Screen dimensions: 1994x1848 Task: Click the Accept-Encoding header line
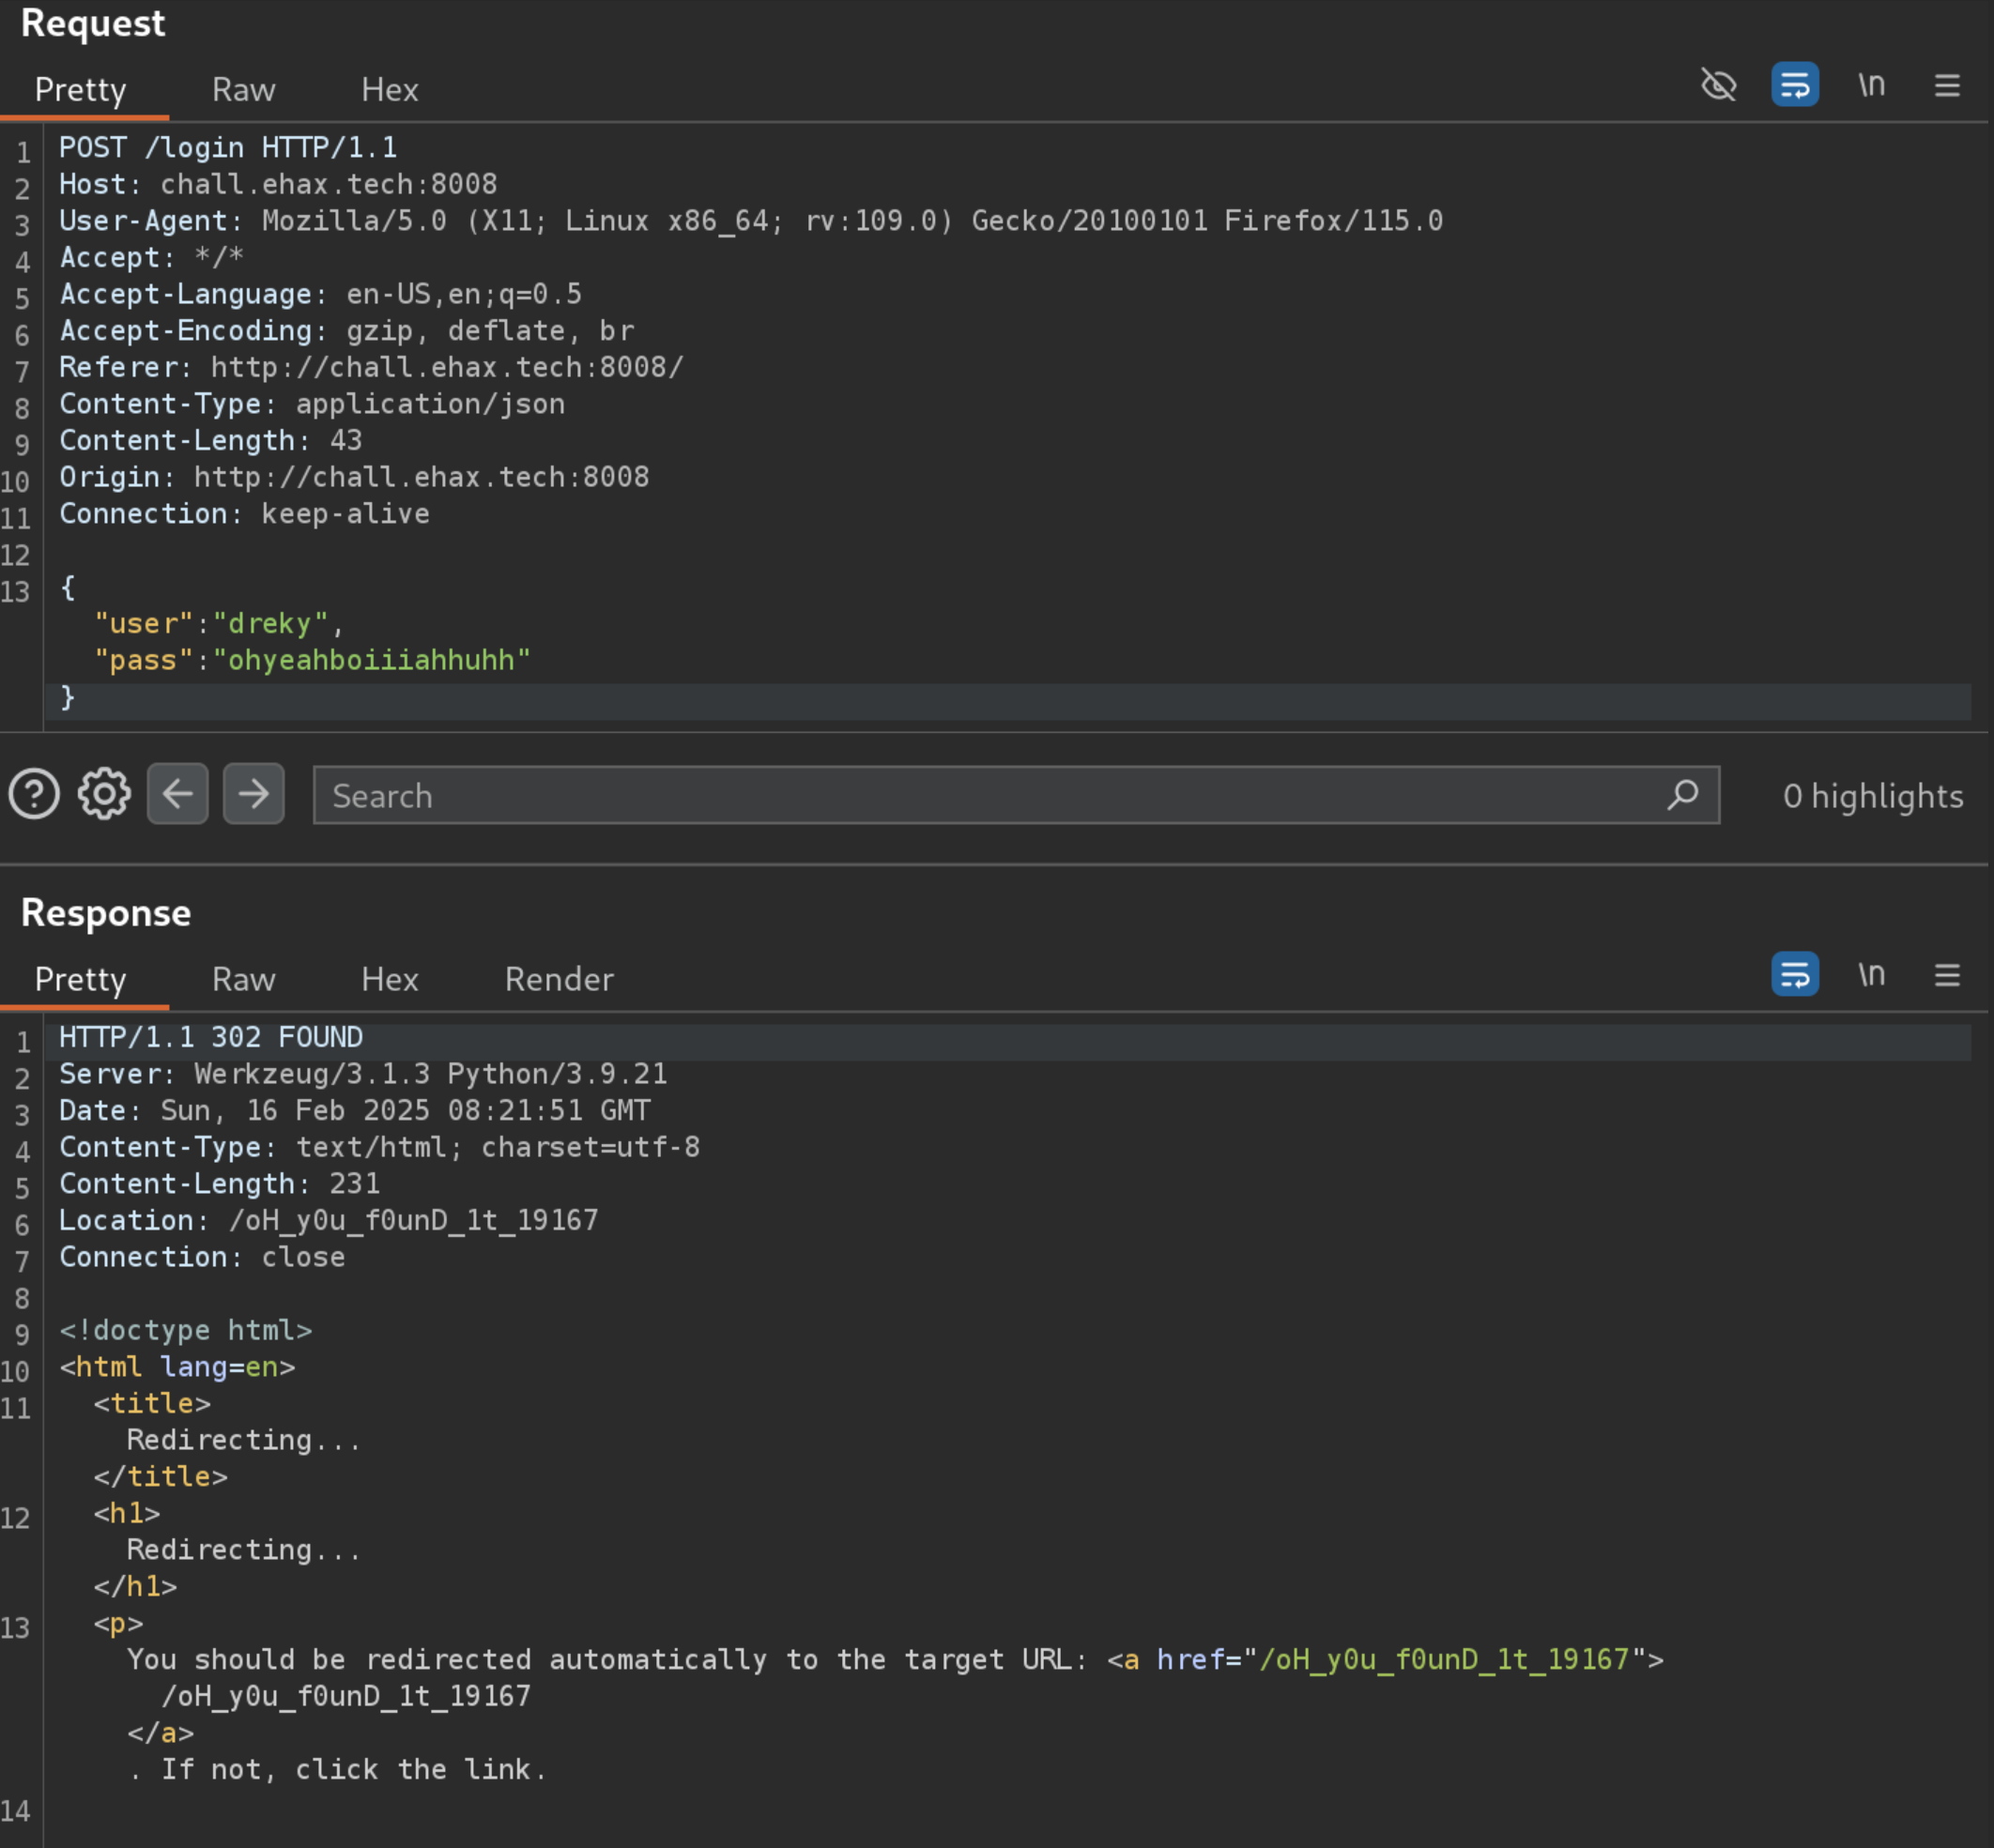click(346, 331)
